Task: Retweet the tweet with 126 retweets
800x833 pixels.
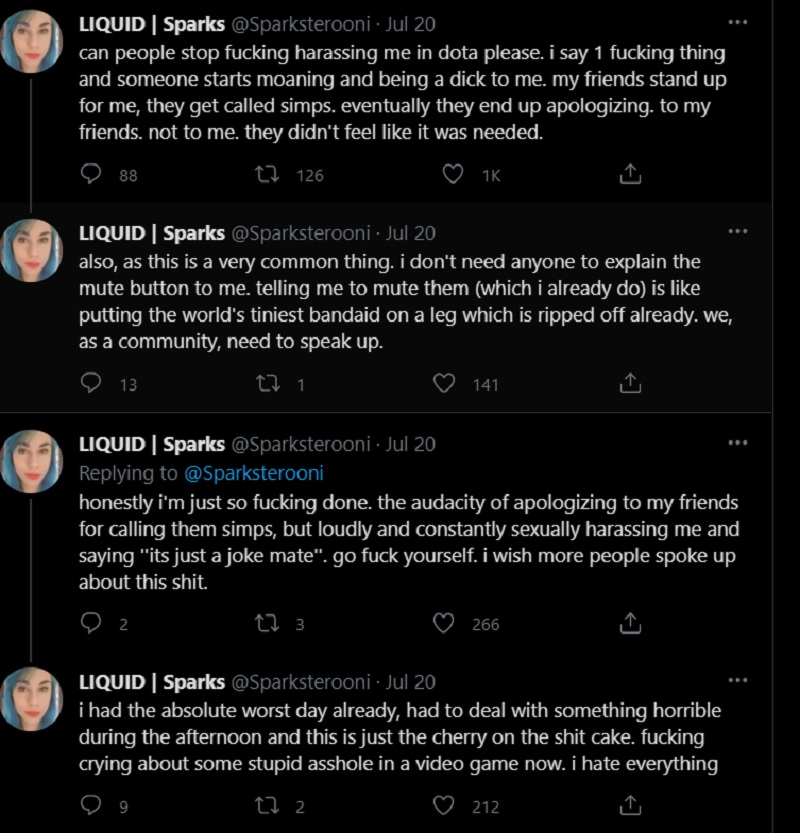Action: tap(267, 174)
